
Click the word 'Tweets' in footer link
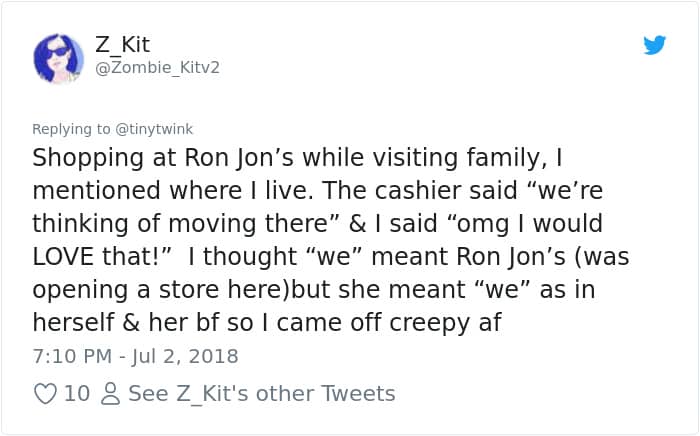tap(358, 394)
